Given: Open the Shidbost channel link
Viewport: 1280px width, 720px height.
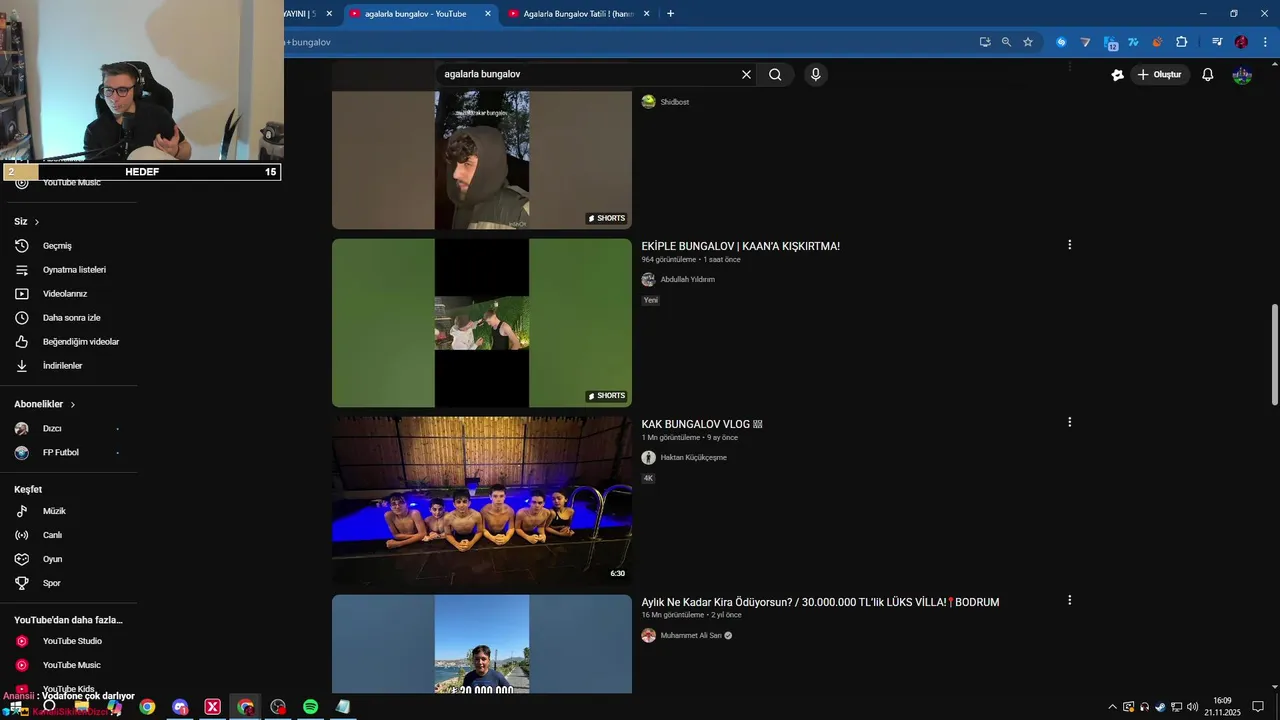Looking at the screenshot, I should (674, 102).
